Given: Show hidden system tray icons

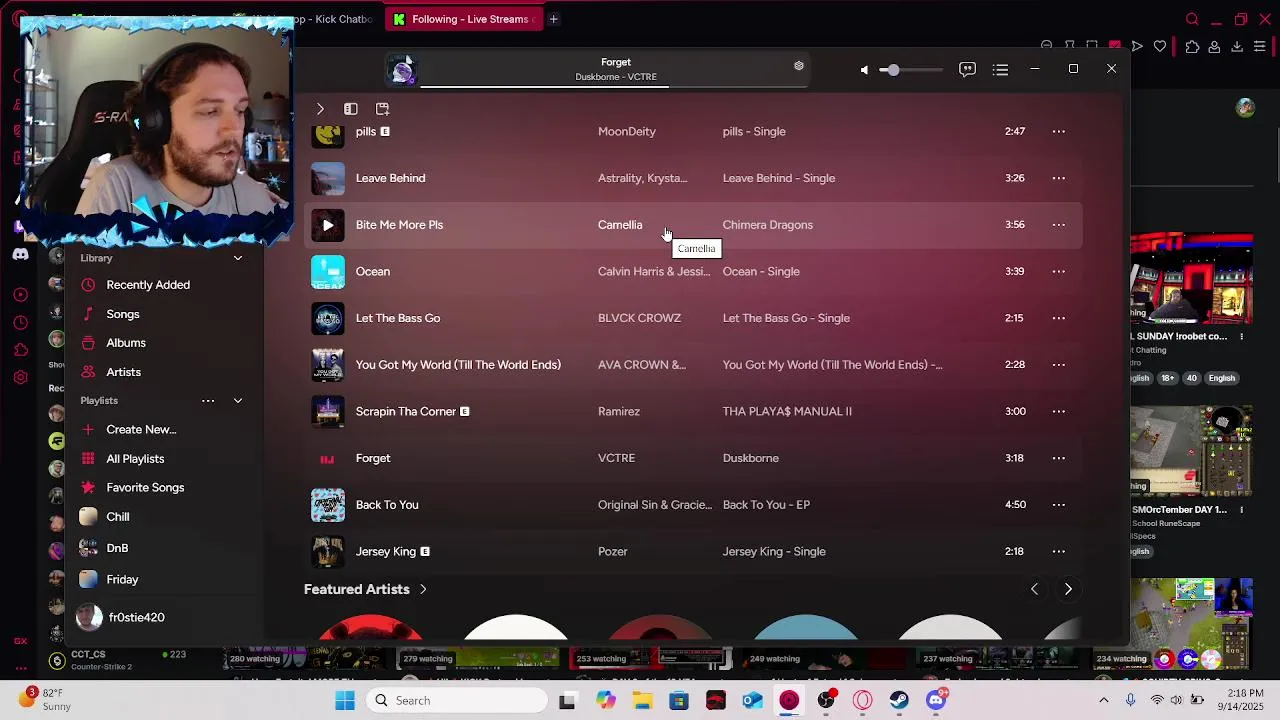Looking at the screenshot, I should (1103, 701).
